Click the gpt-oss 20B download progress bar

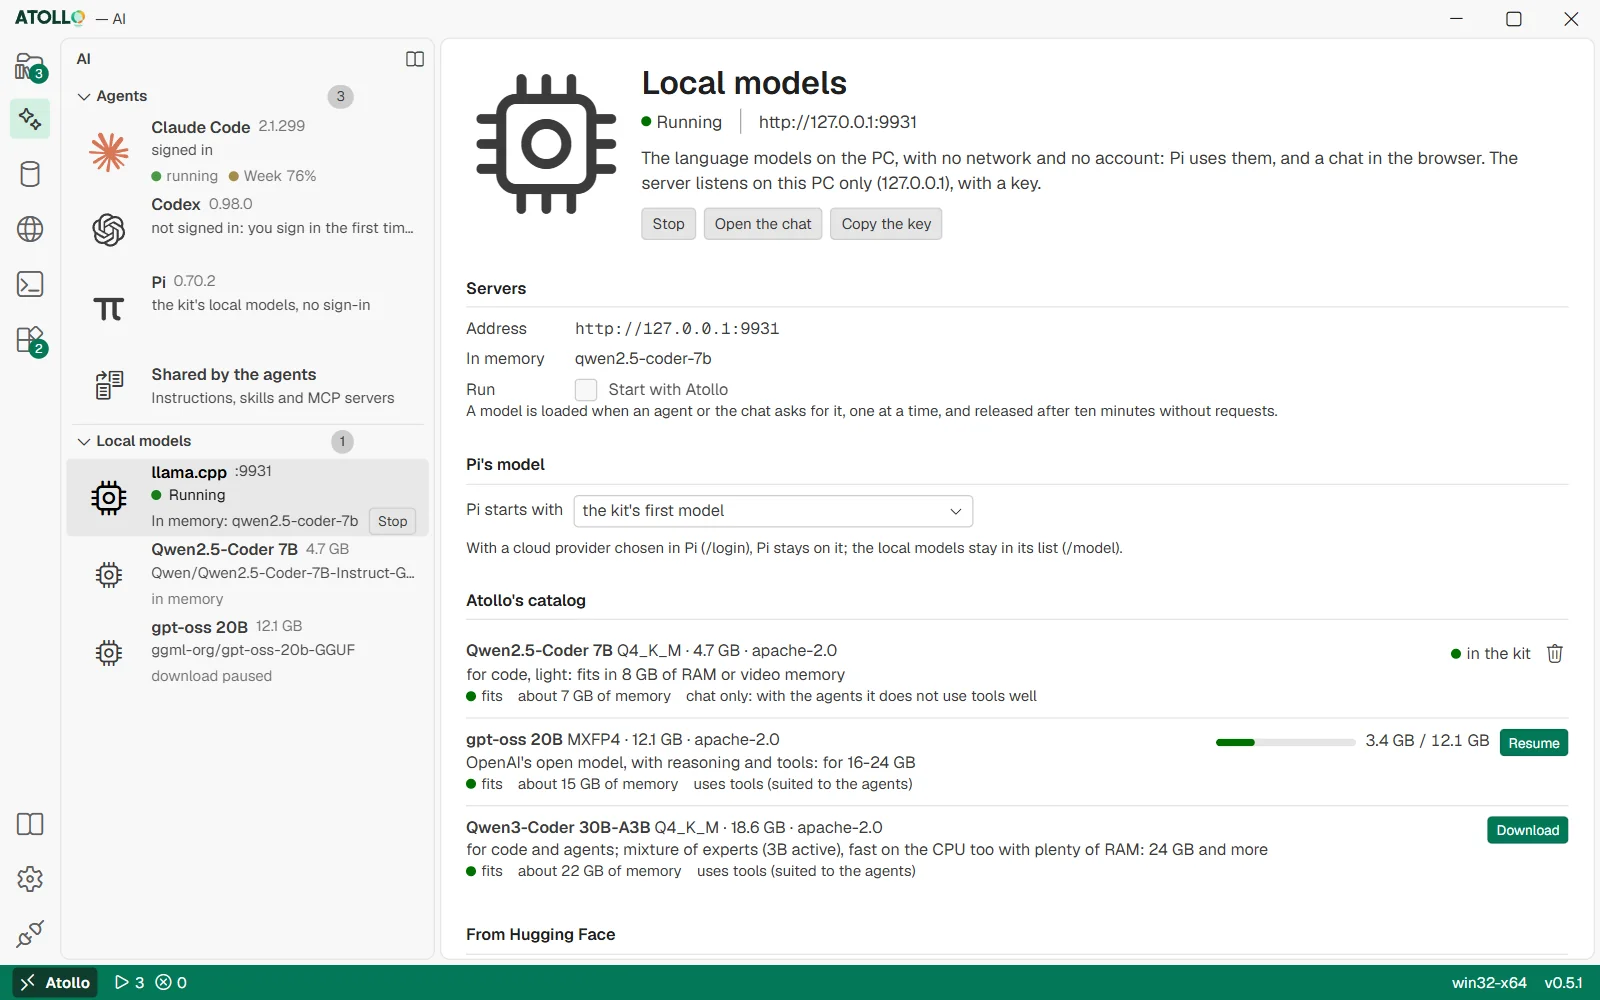(x=1285, y=742)
